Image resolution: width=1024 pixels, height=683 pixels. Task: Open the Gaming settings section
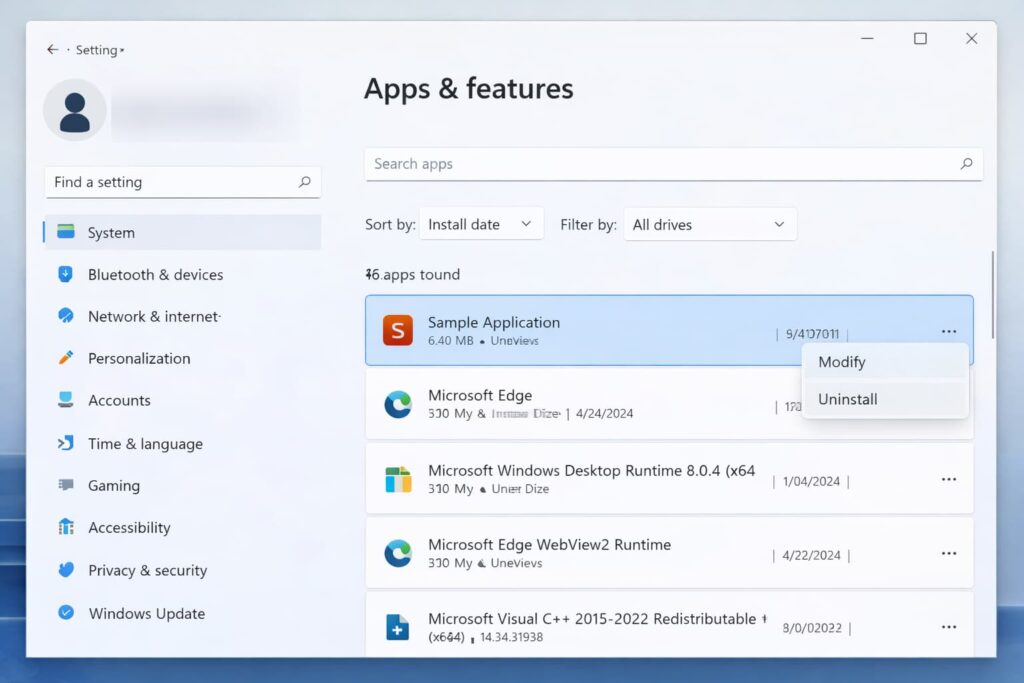coord(114,485)
